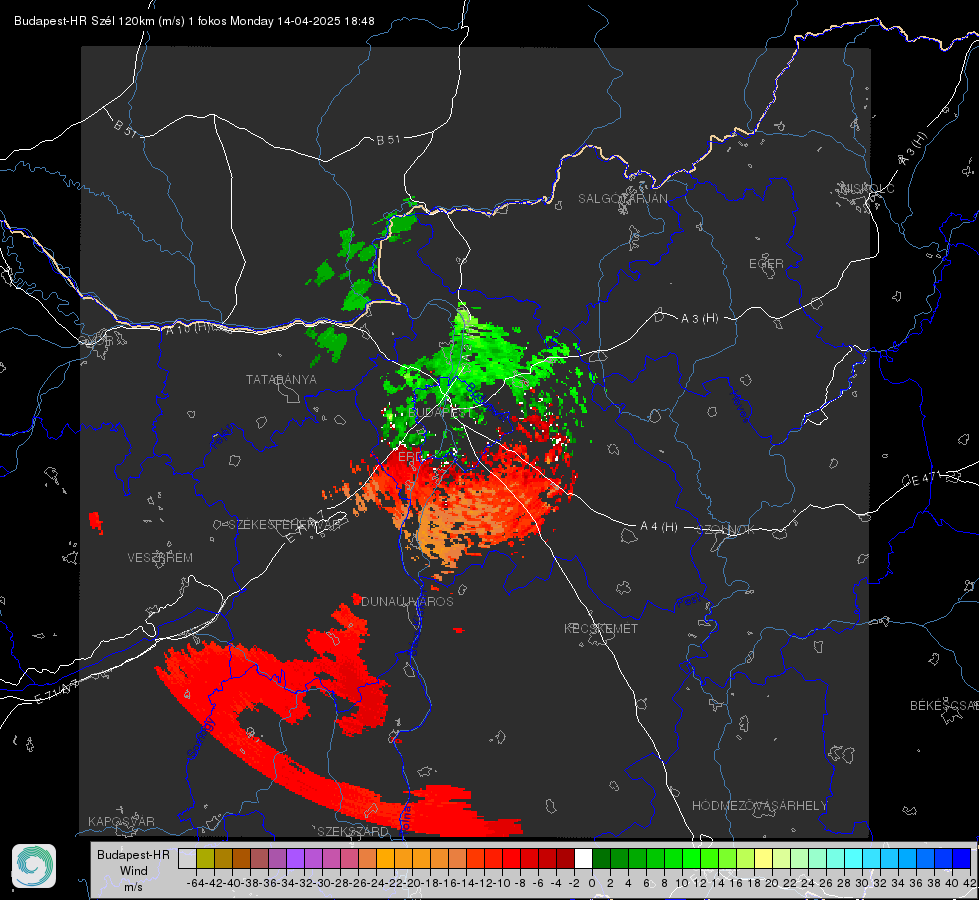Viewport: 979px width, 900px height.
Task: Select the gray swatch before -64
Action: [187, 858]
